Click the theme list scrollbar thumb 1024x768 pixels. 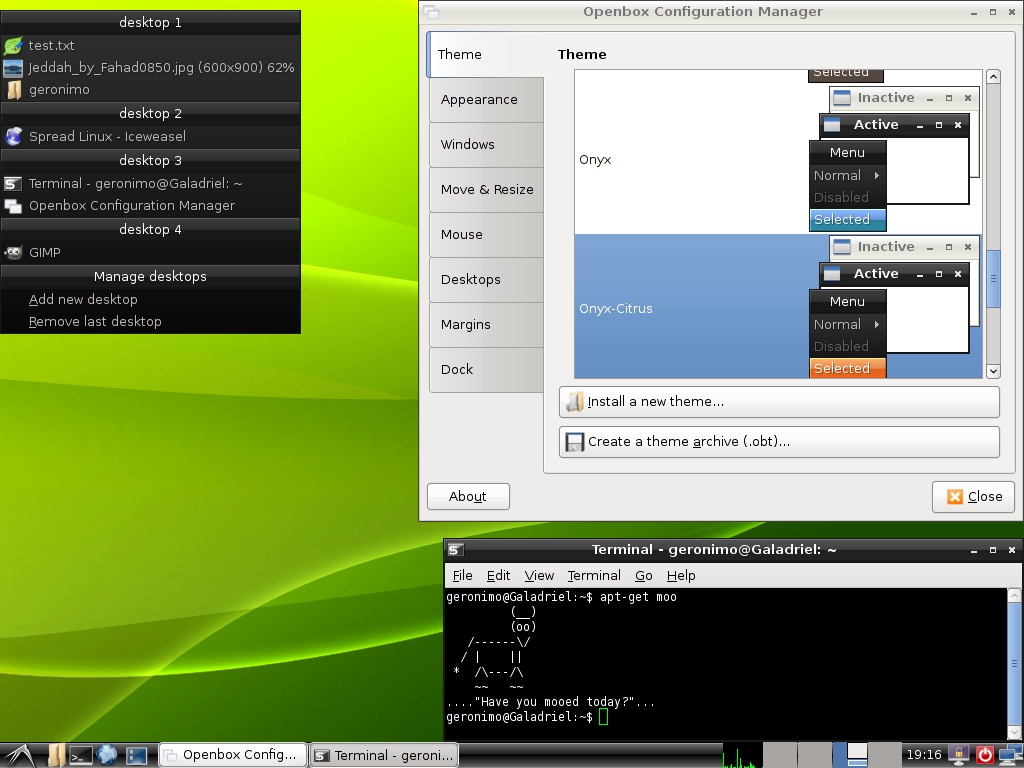click(x=993, y=279)
